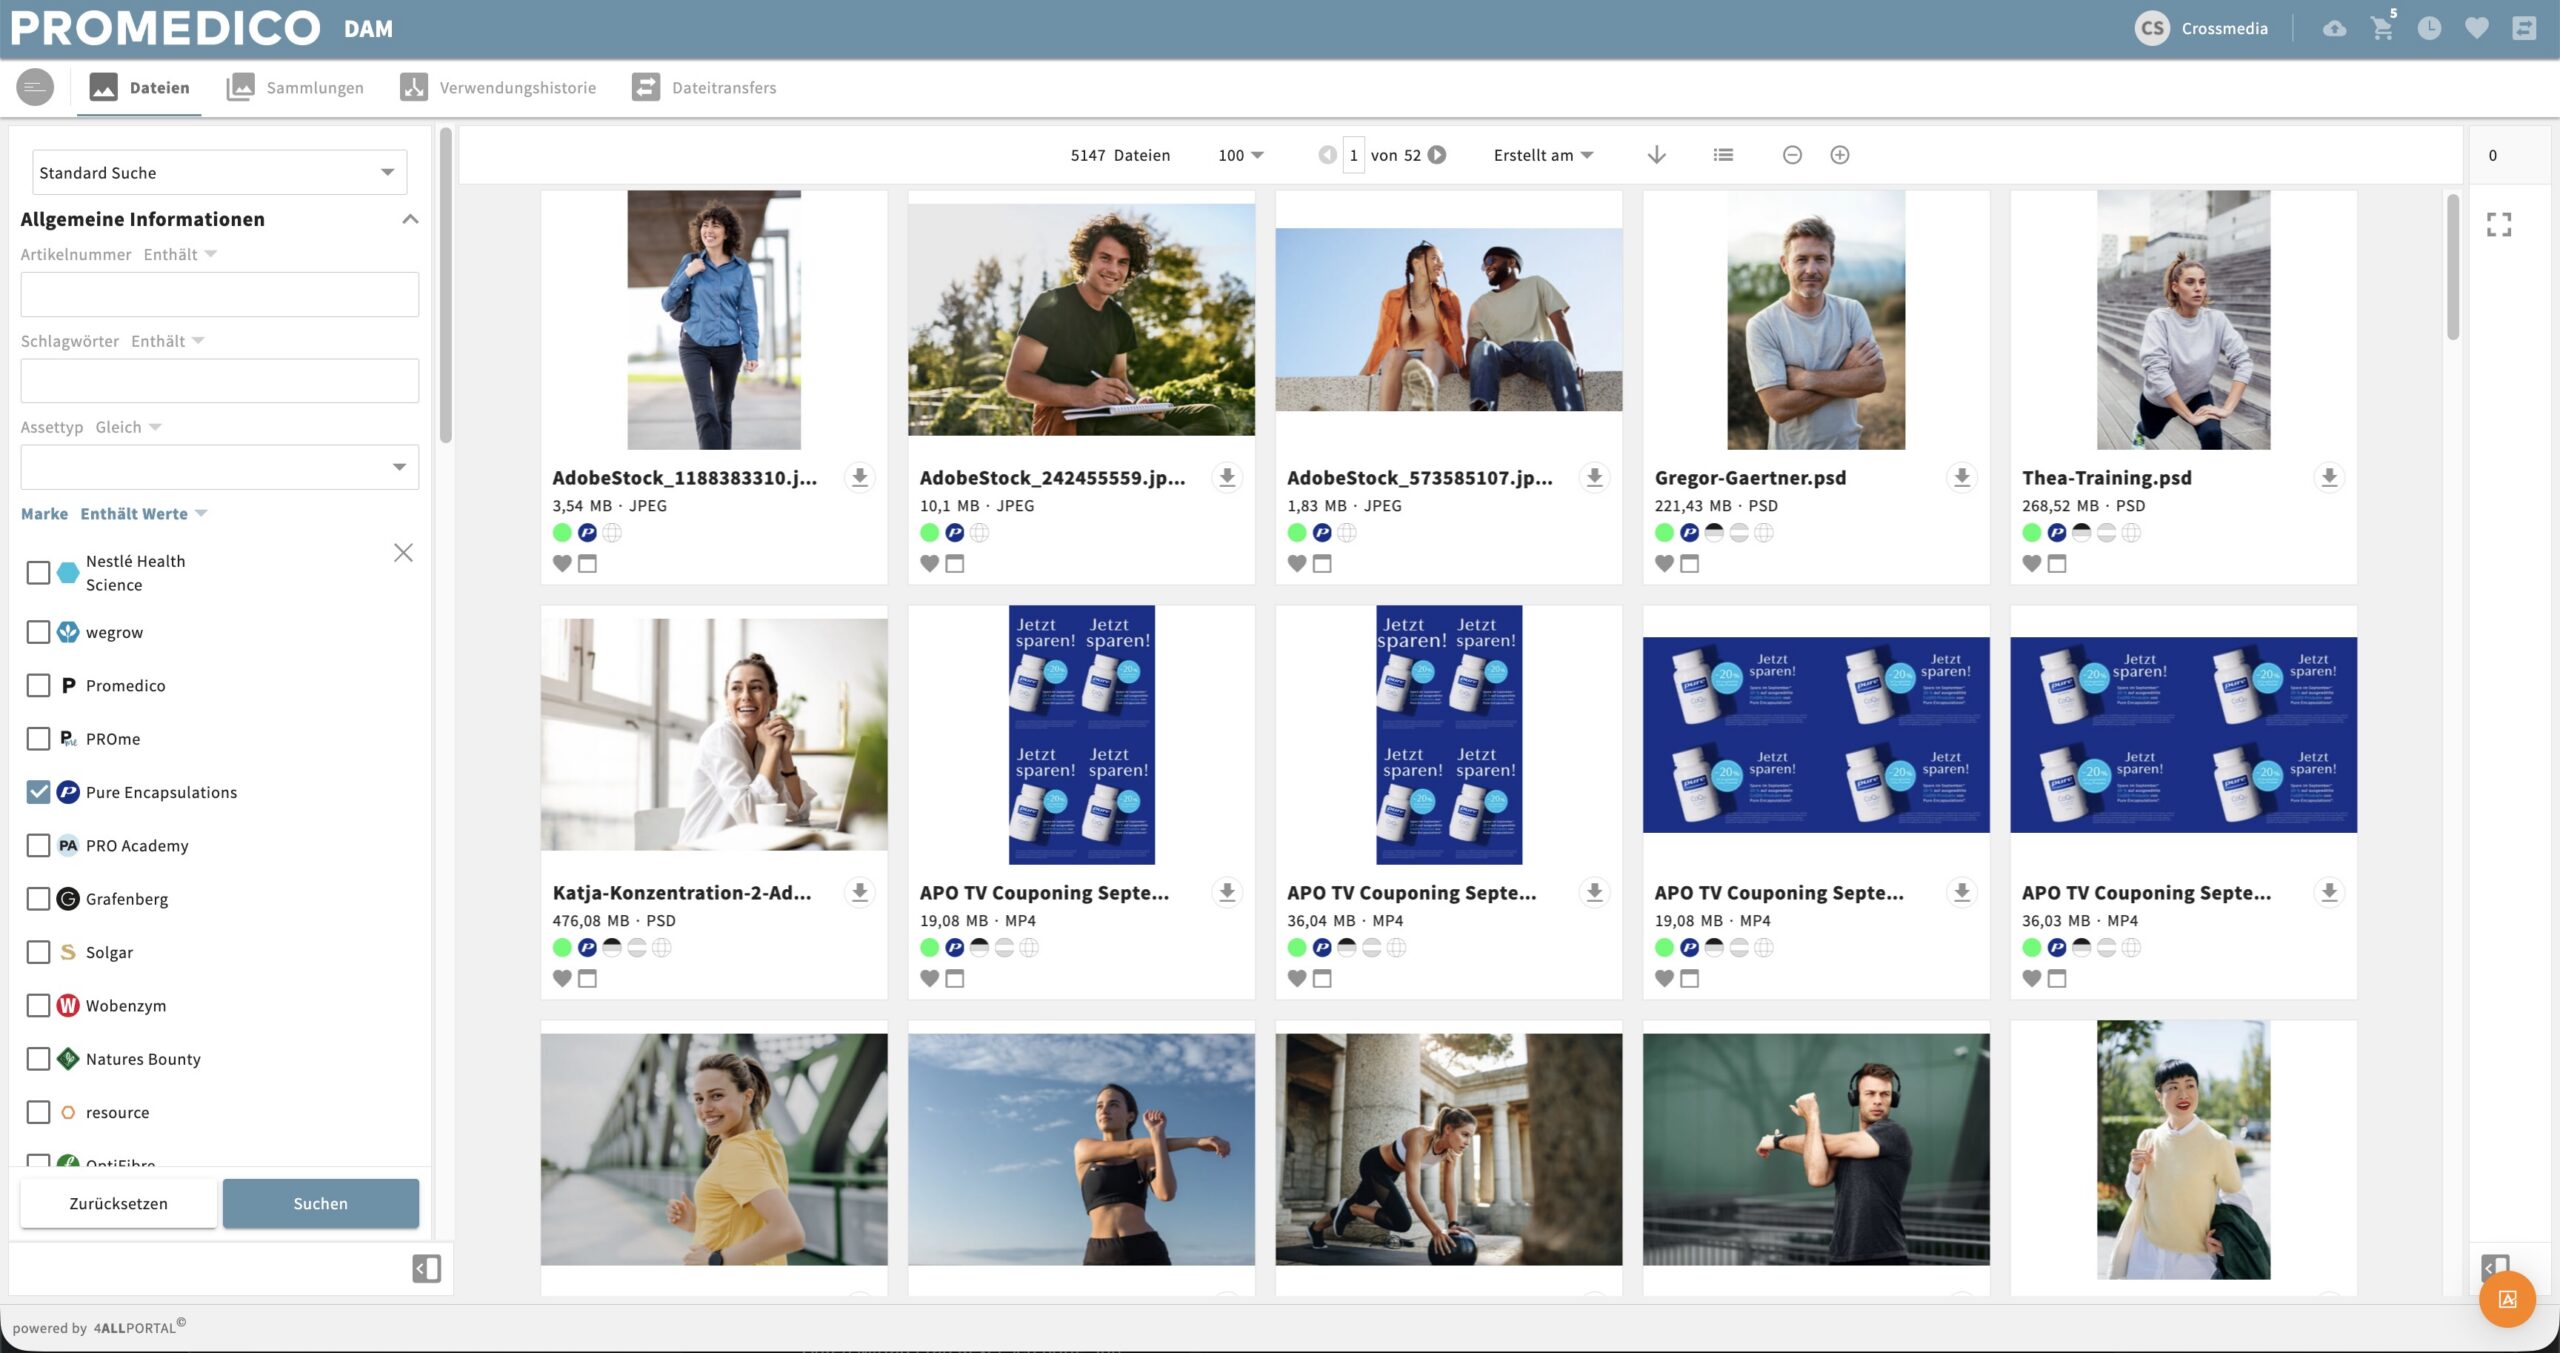Open the favorites heart in header

[x=2477, y=28]
